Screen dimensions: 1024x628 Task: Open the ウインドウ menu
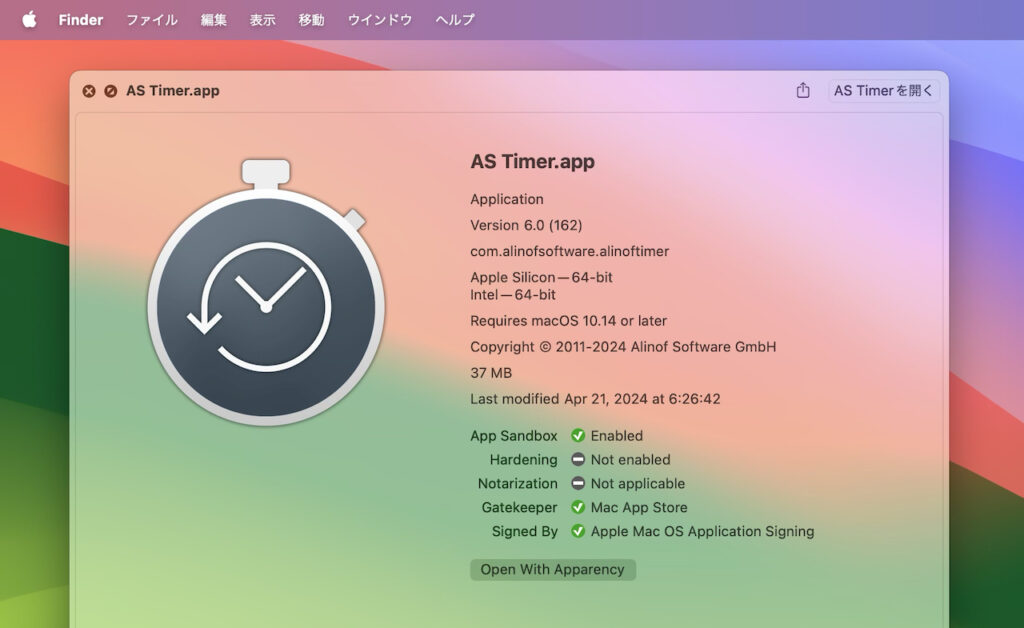379,19
